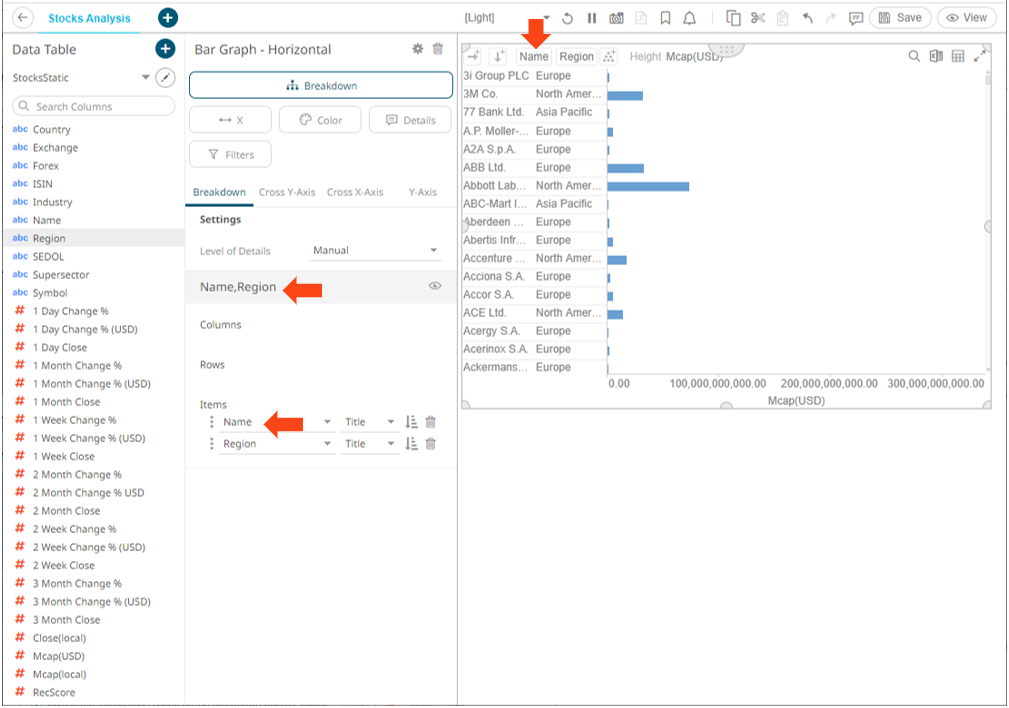Open search with the magnifier icon above chart

pyautogui.click(x=913, y=55)
